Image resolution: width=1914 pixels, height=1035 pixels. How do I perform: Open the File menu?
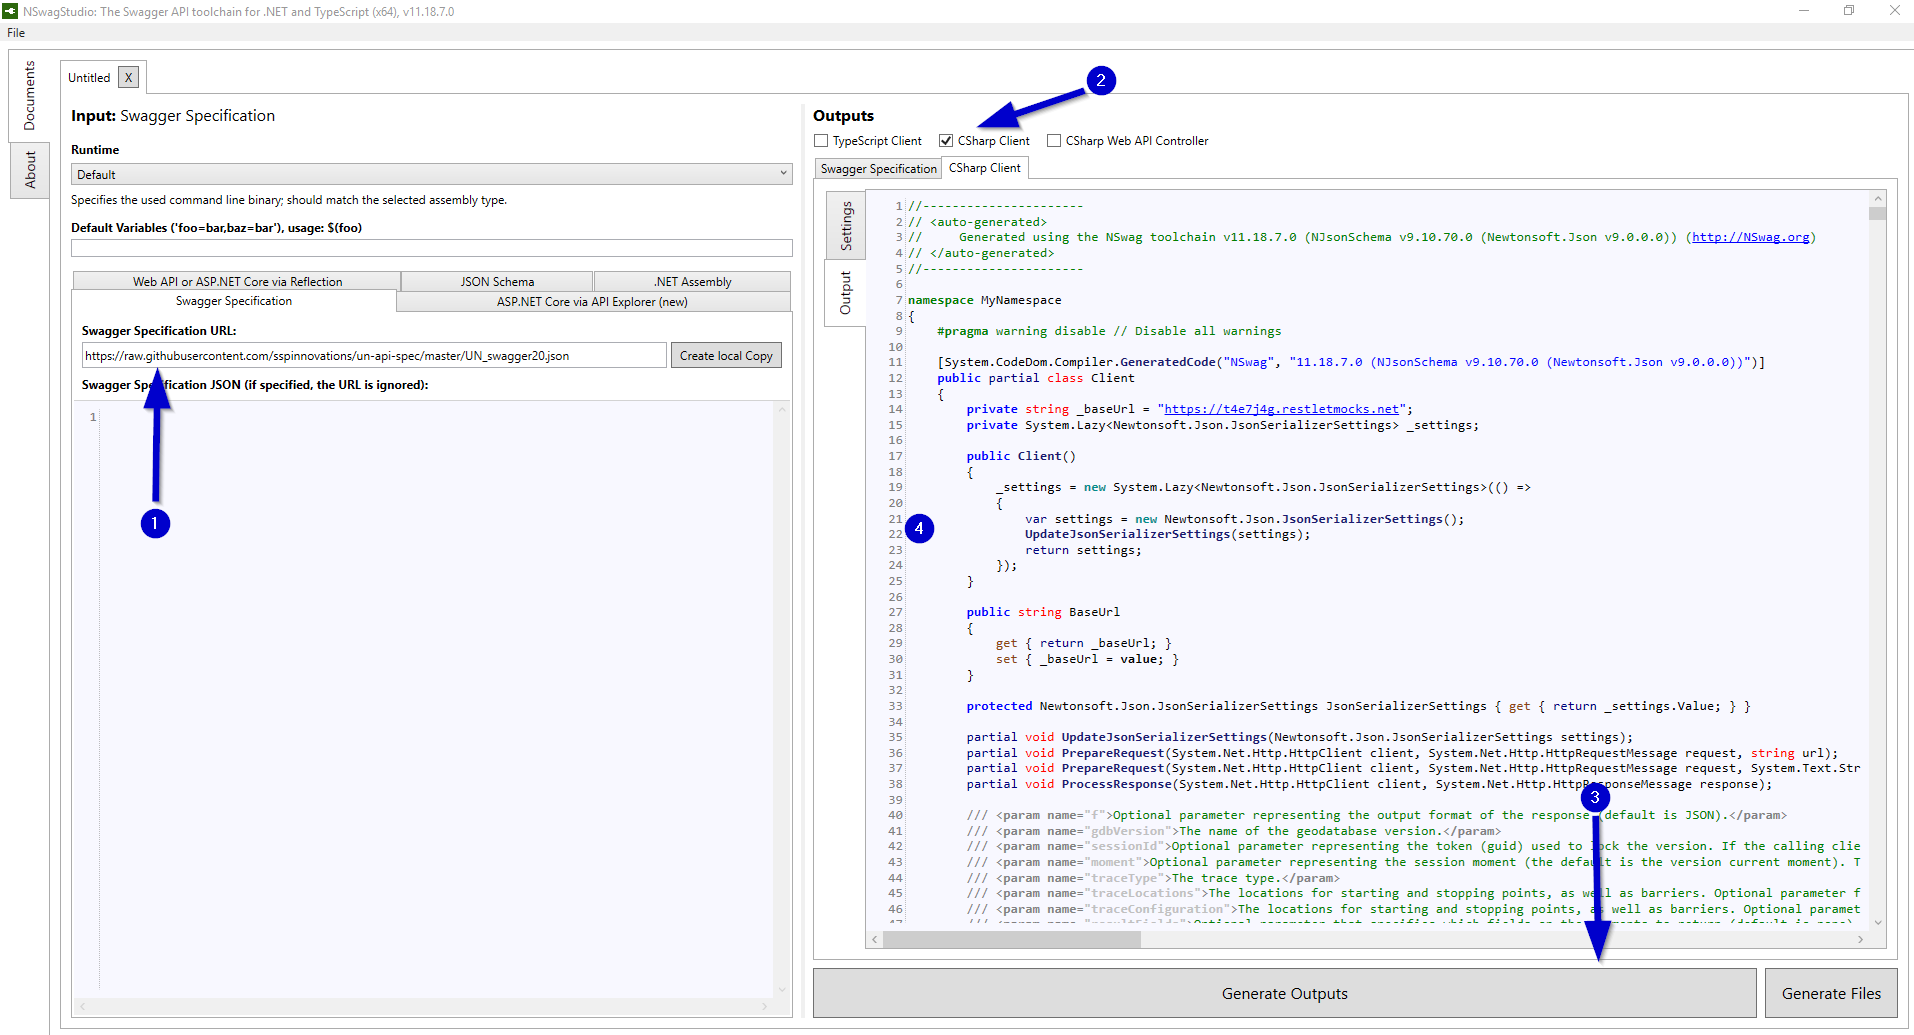pyautogui.click(x=16, y=33)
